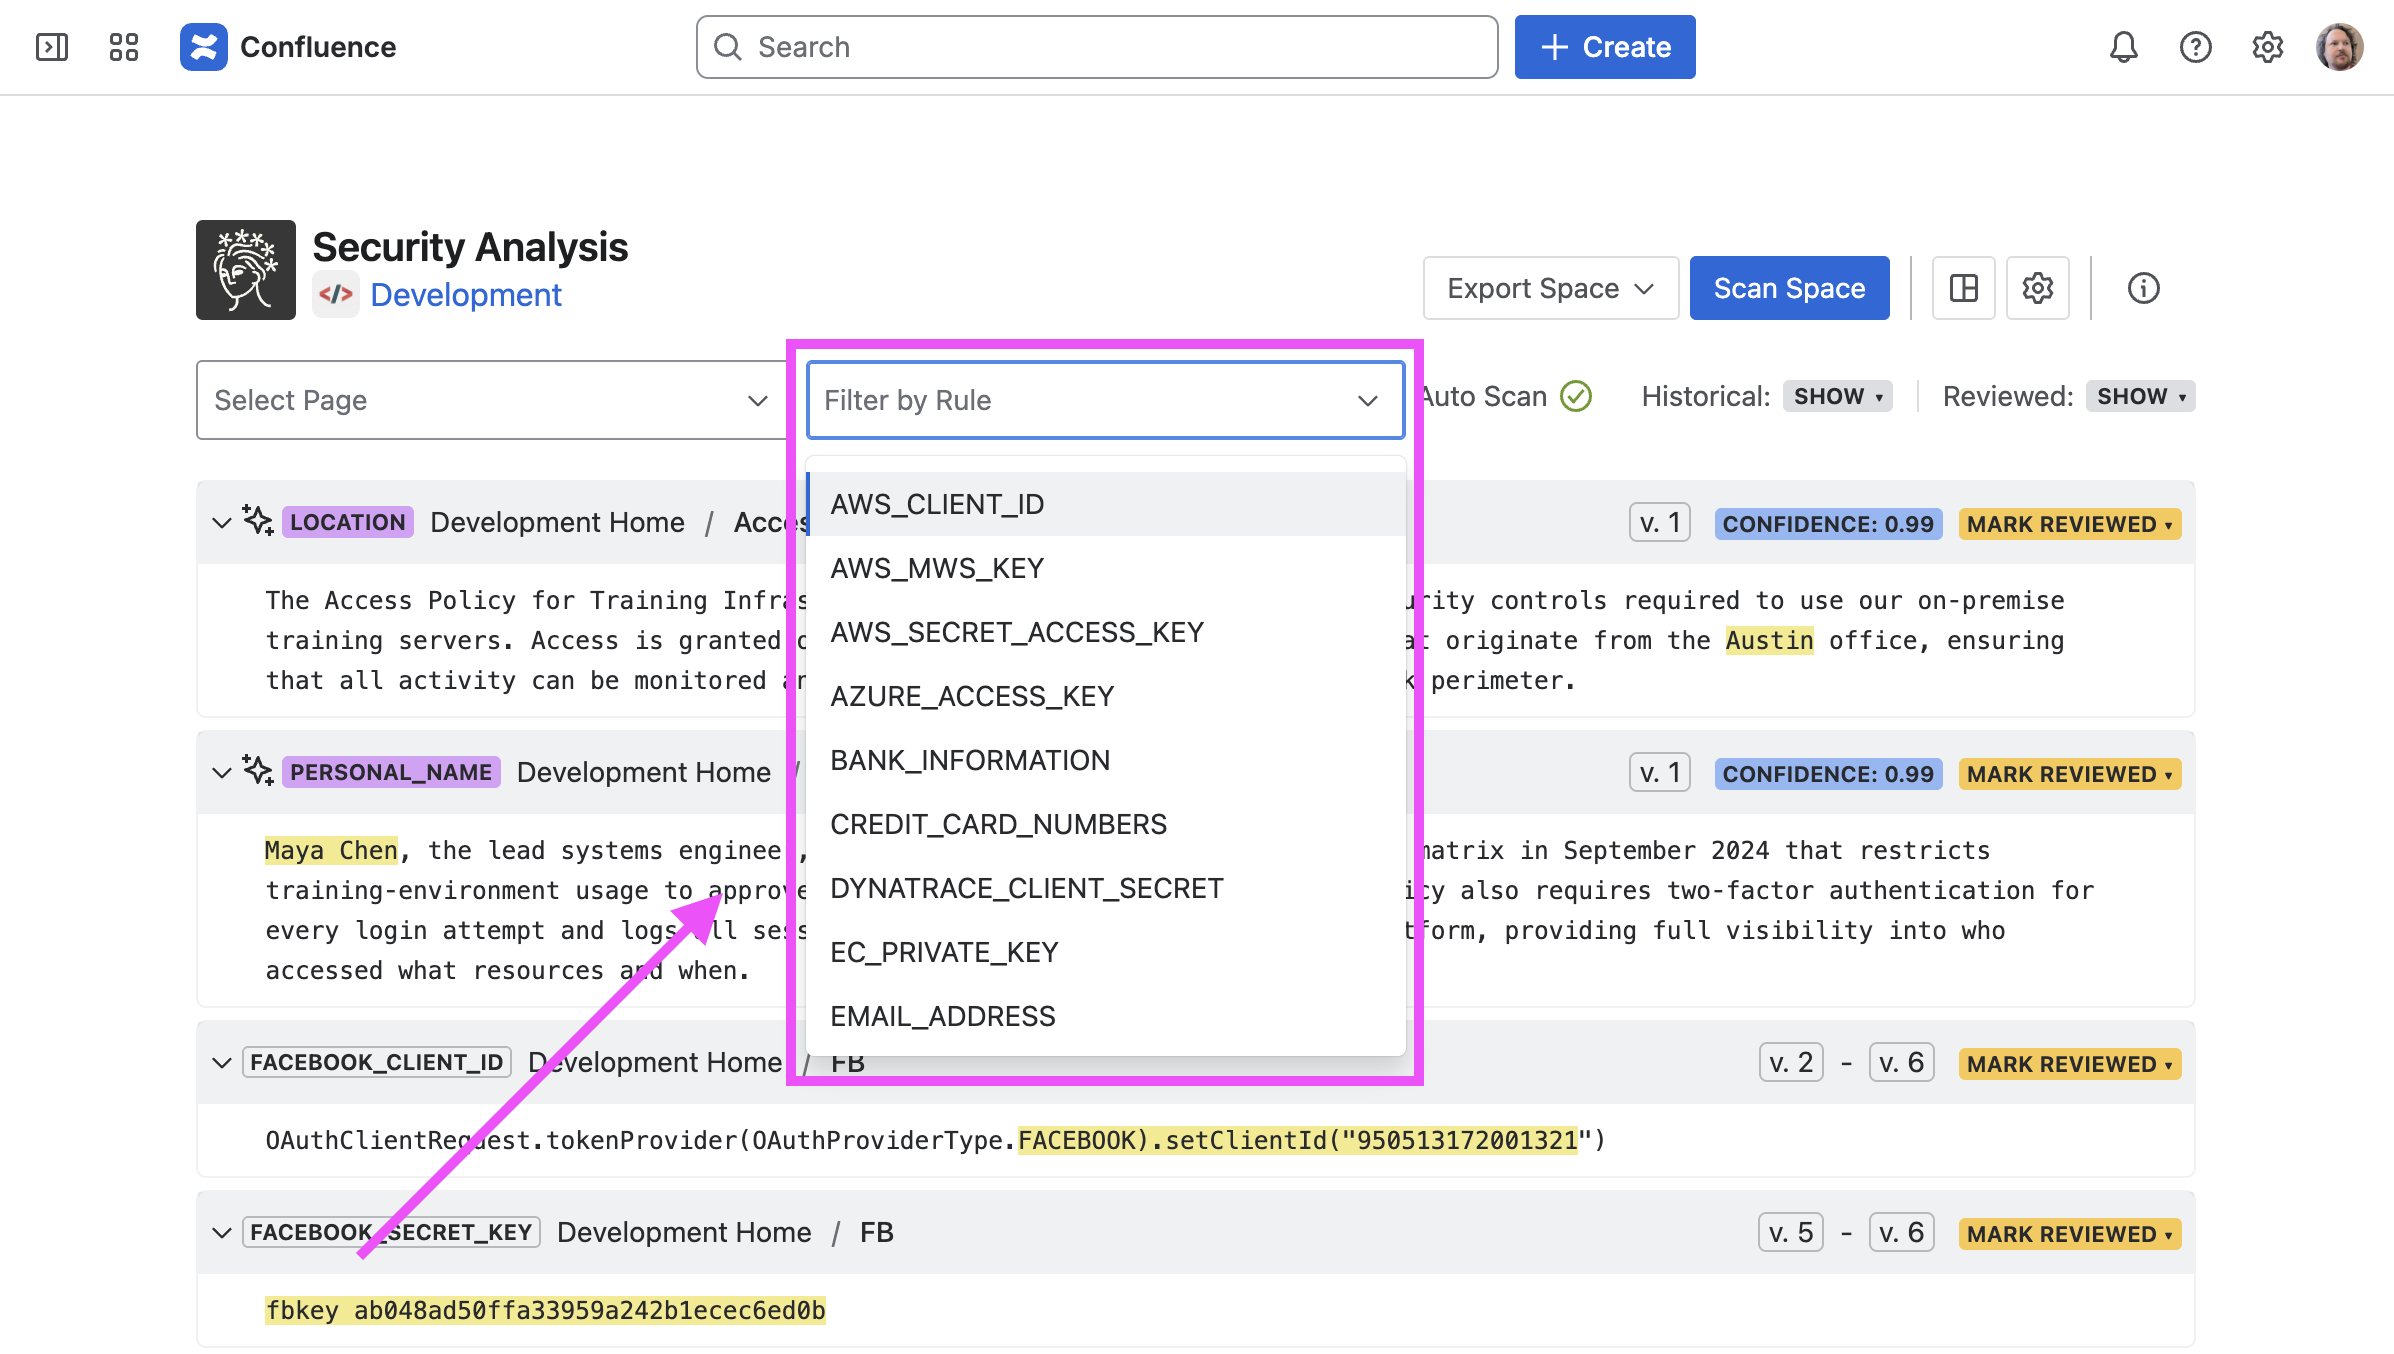This screenshot has height=1354, width=2394.
Task: Choose EMAIL_ADDRESS from the list
Action: [x=1106, y=1016]
